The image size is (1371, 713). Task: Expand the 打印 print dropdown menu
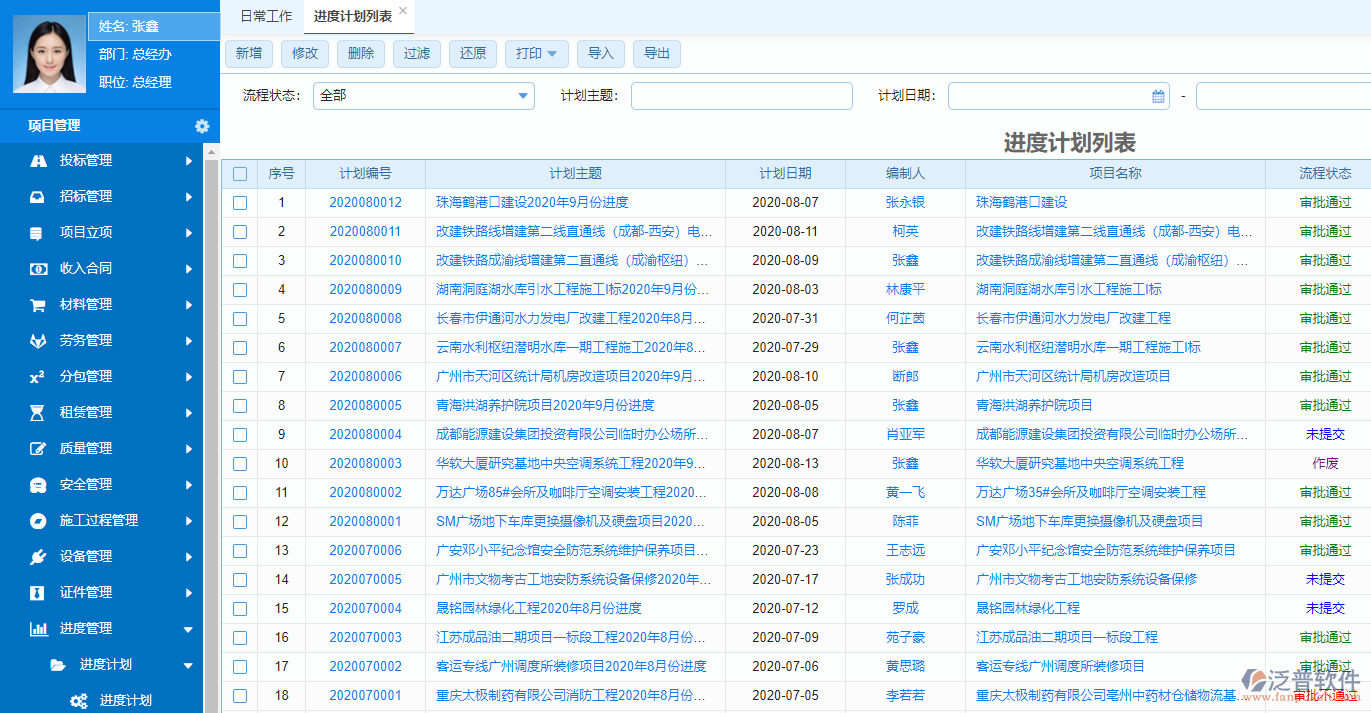[x=536, y=54]
